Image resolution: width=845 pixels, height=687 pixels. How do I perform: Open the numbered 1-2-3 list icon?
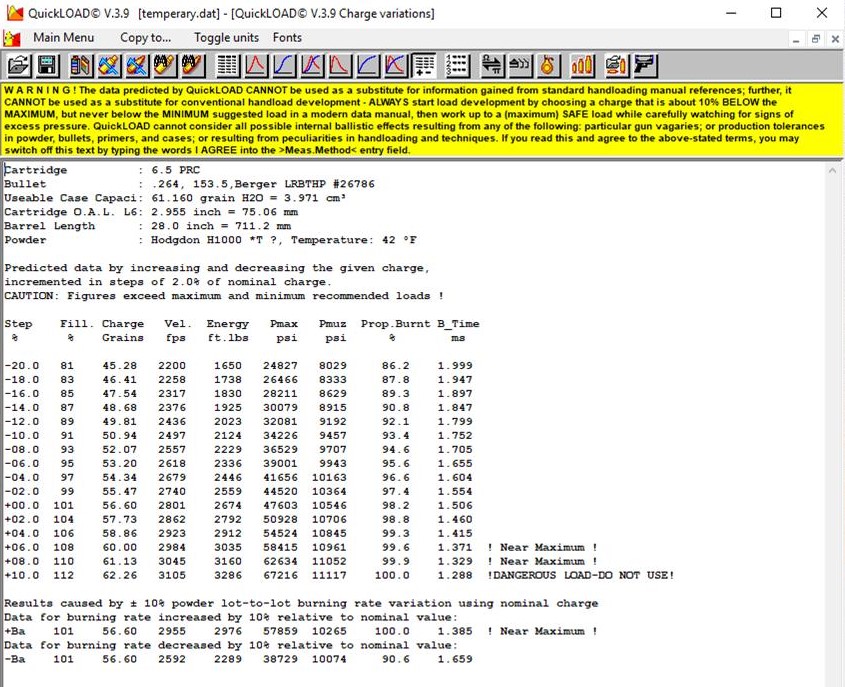458,66
